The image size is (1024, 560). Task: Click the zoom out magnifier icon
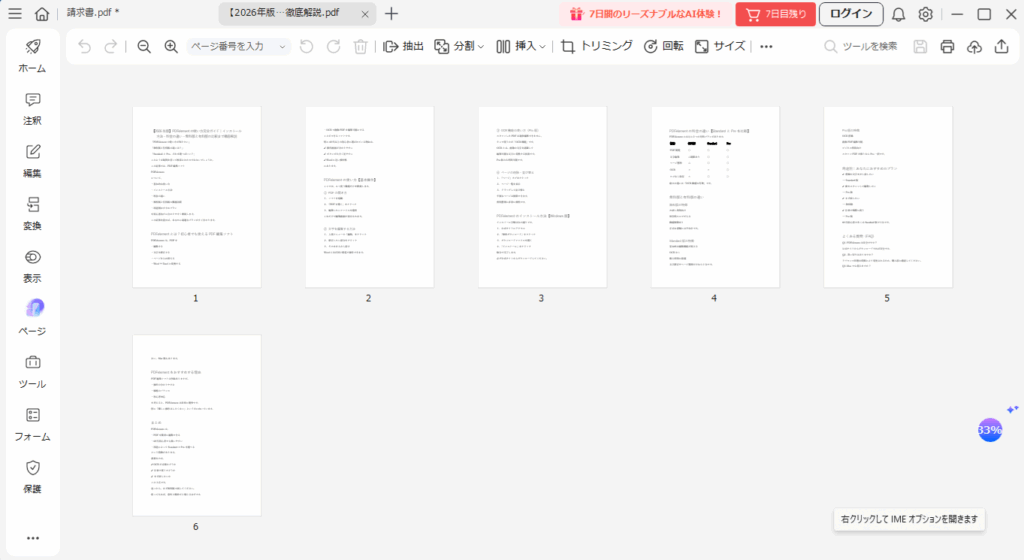tap(144, 47)
